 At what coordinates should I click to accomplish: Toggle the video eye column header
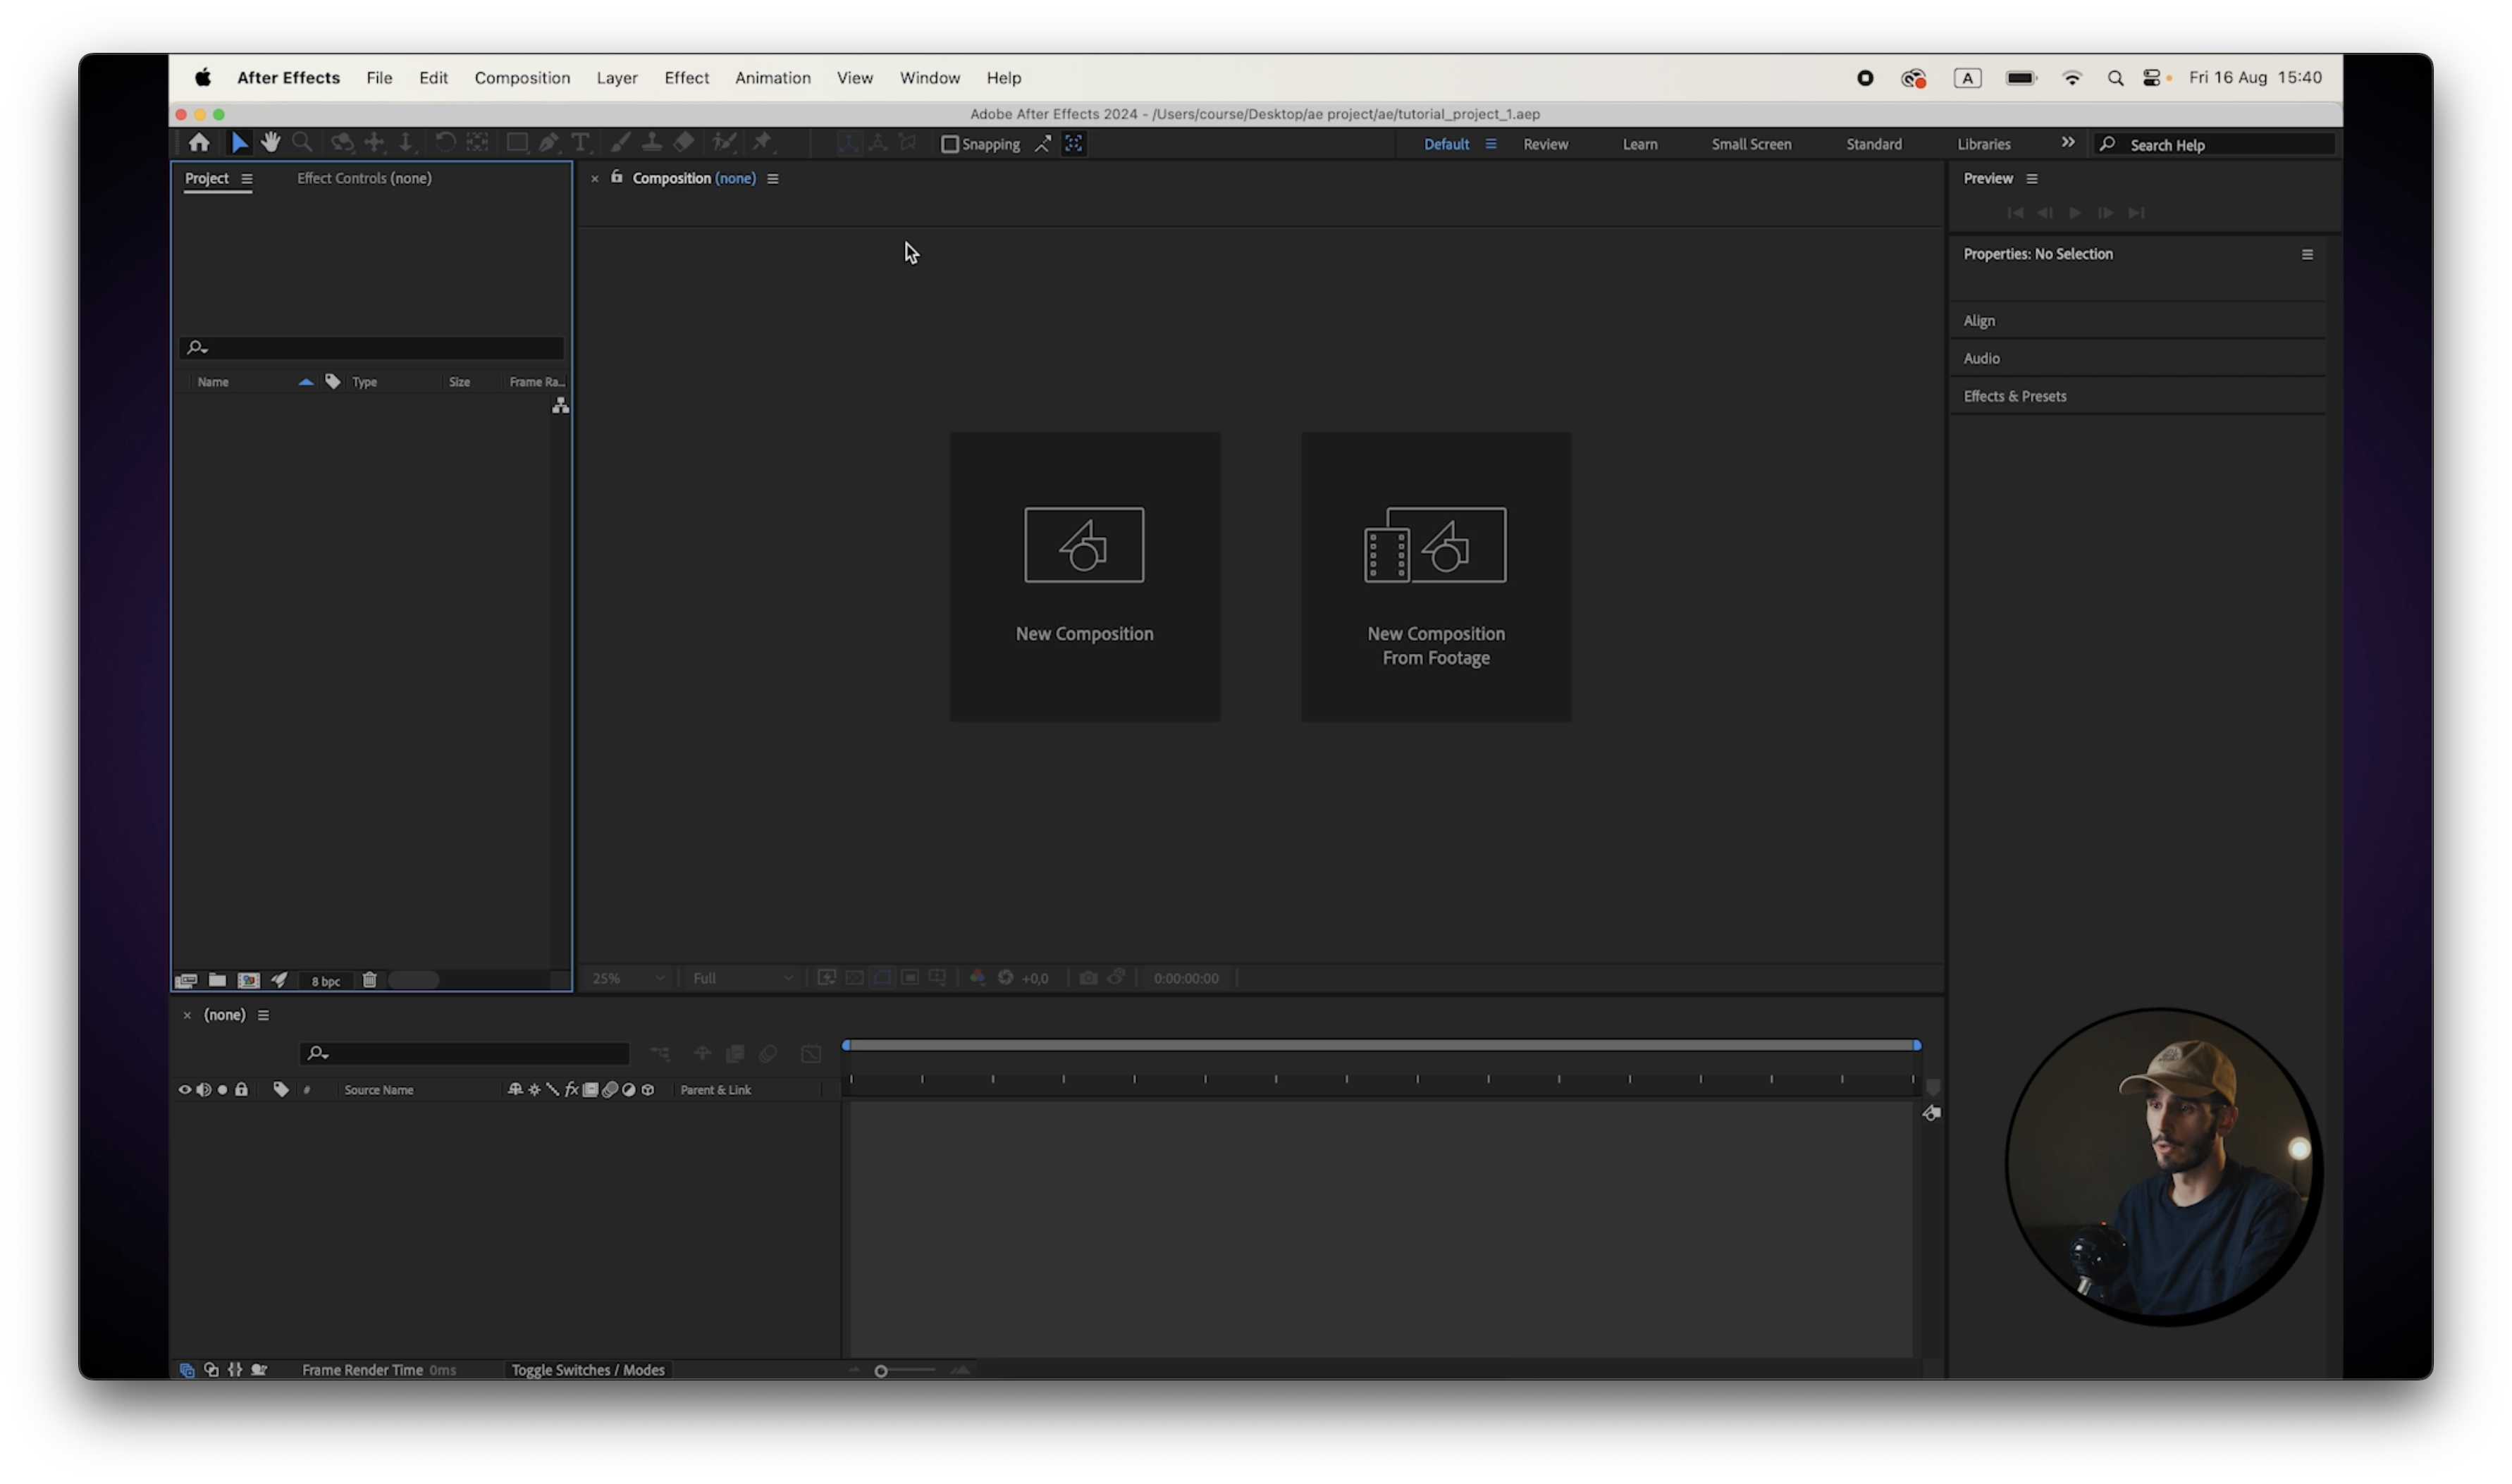click(x=184, y=1089)
